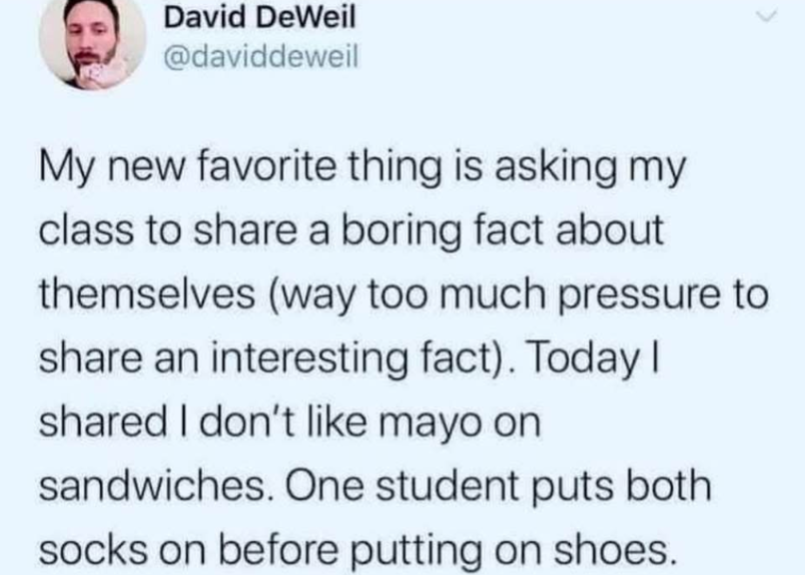Click the word 'student' in the tweet

point(447,486)
